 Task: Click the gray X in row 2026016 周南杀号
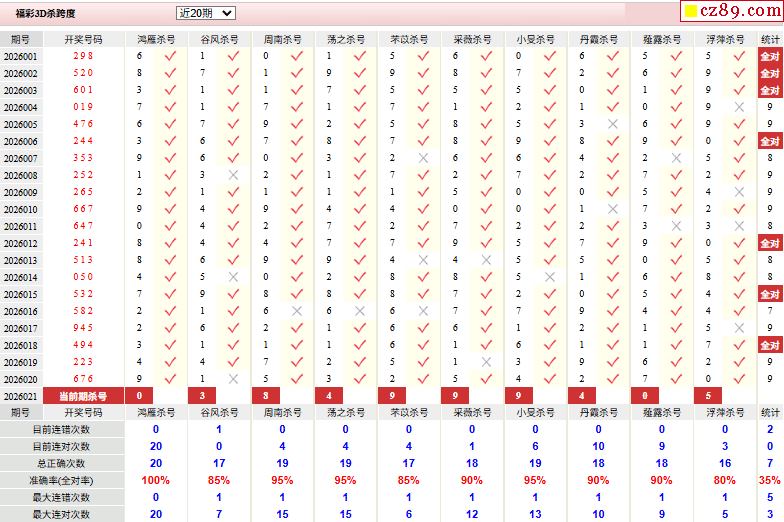pyautogui.click(x=296, y=311)
